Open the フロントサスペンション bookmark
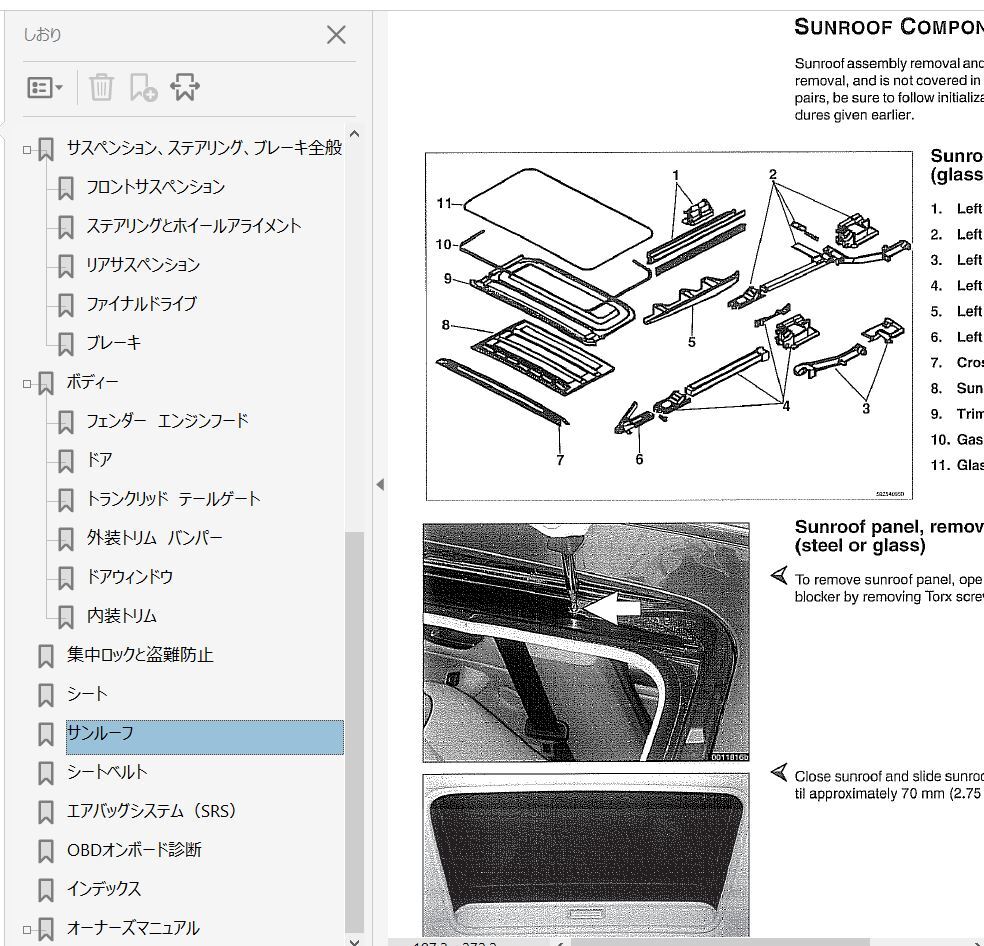This screenshot has height=946, width=984. [155, 187]
